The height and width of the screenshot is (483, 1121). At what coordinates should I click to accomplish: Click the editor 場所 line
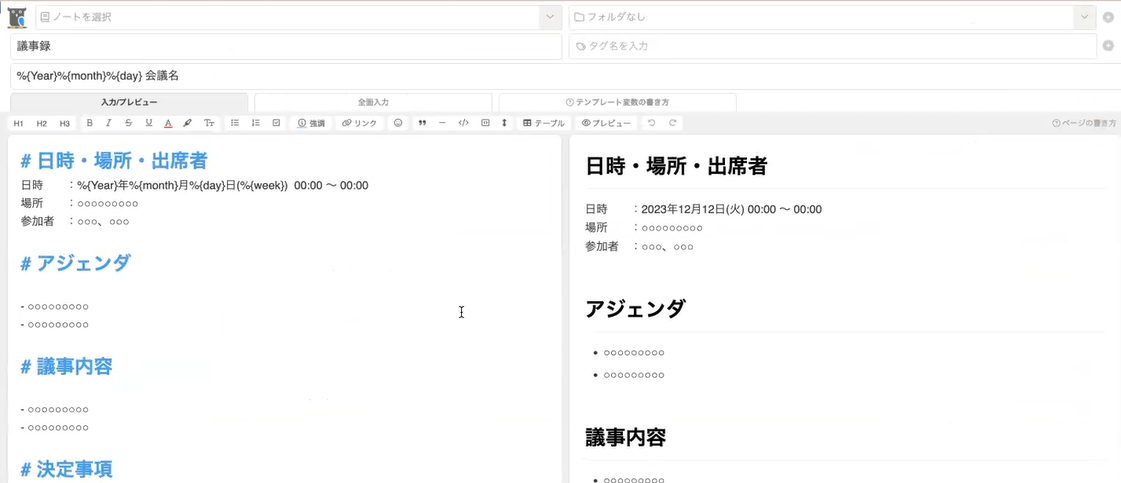pyautogui.click(x=79, y=204)
